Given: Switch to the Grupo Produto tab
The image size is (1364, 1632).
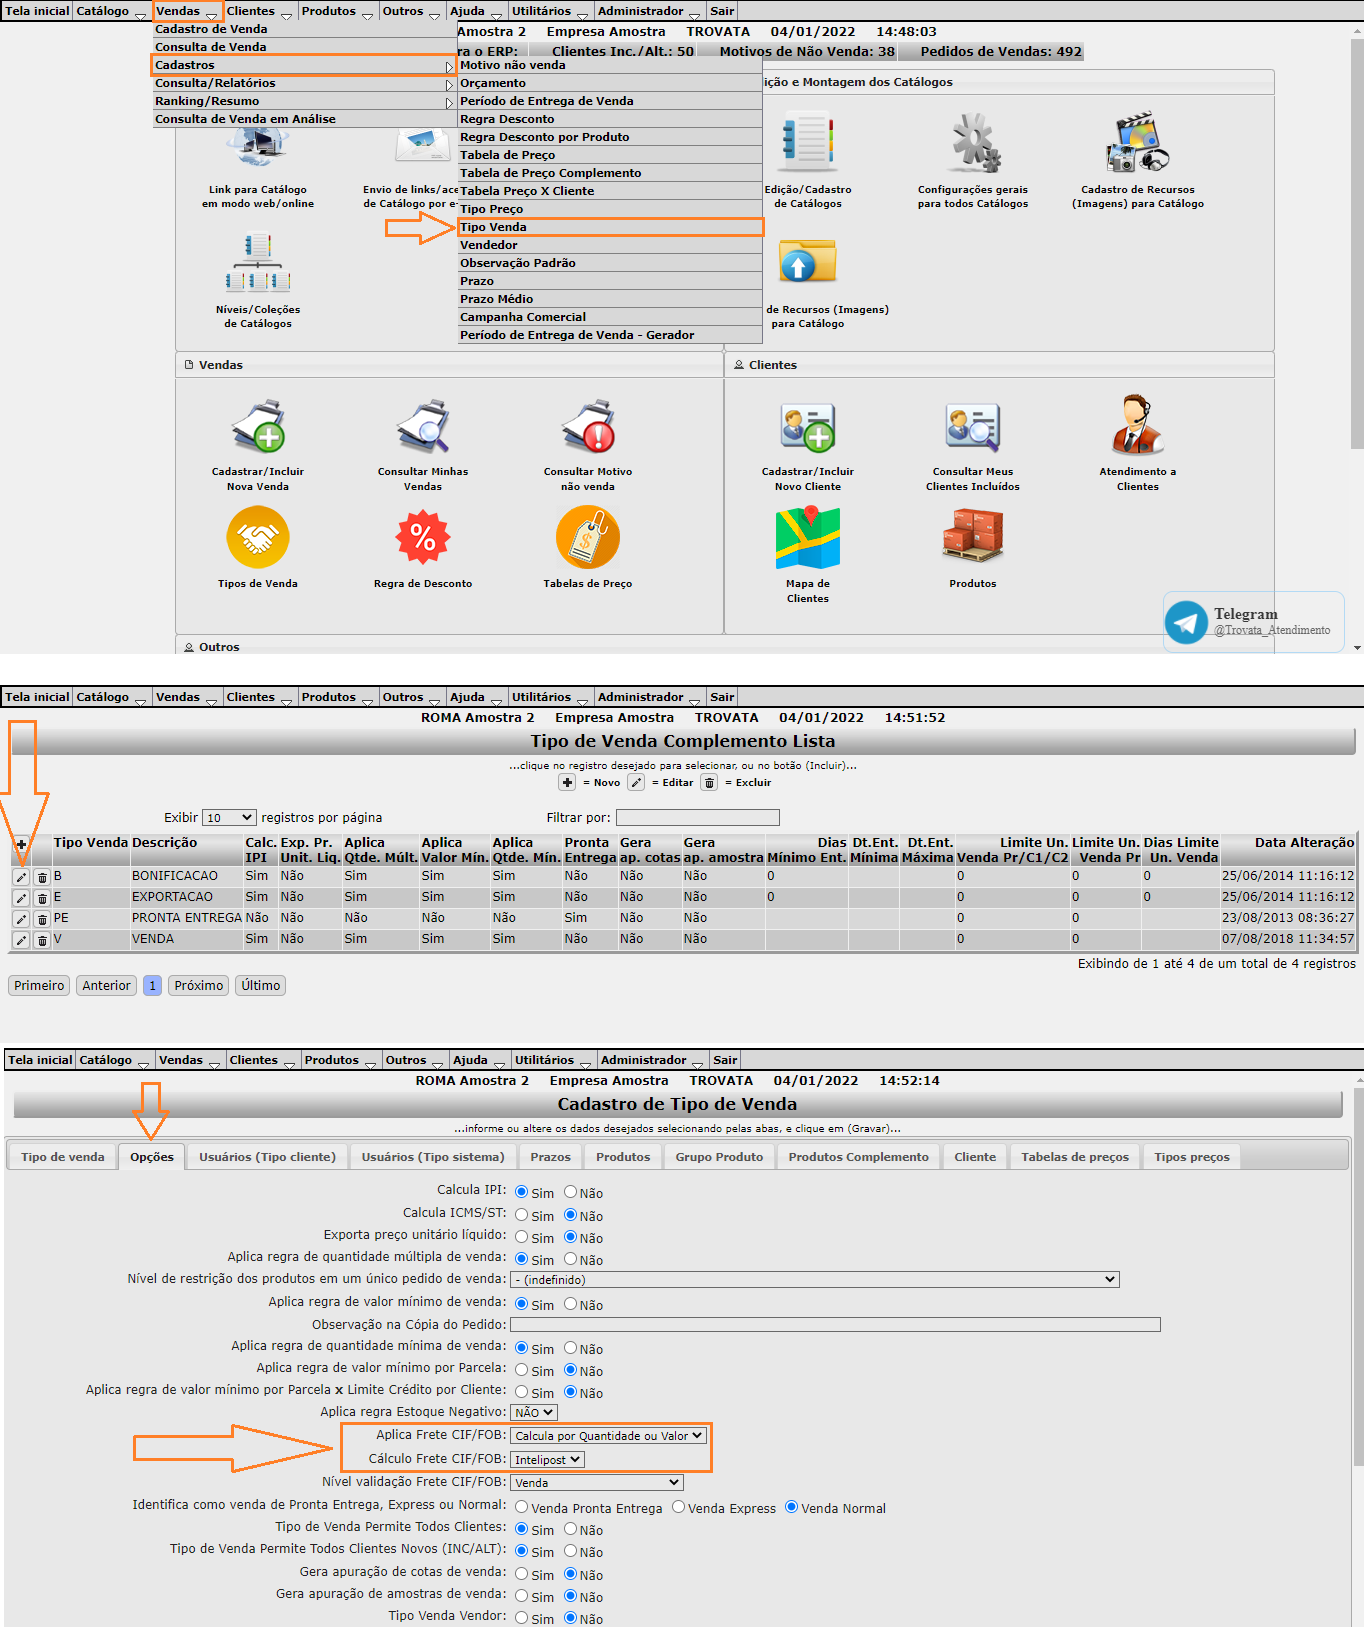Looking at the screenshot, I should pyautogui.click(x=719, y=1157).
